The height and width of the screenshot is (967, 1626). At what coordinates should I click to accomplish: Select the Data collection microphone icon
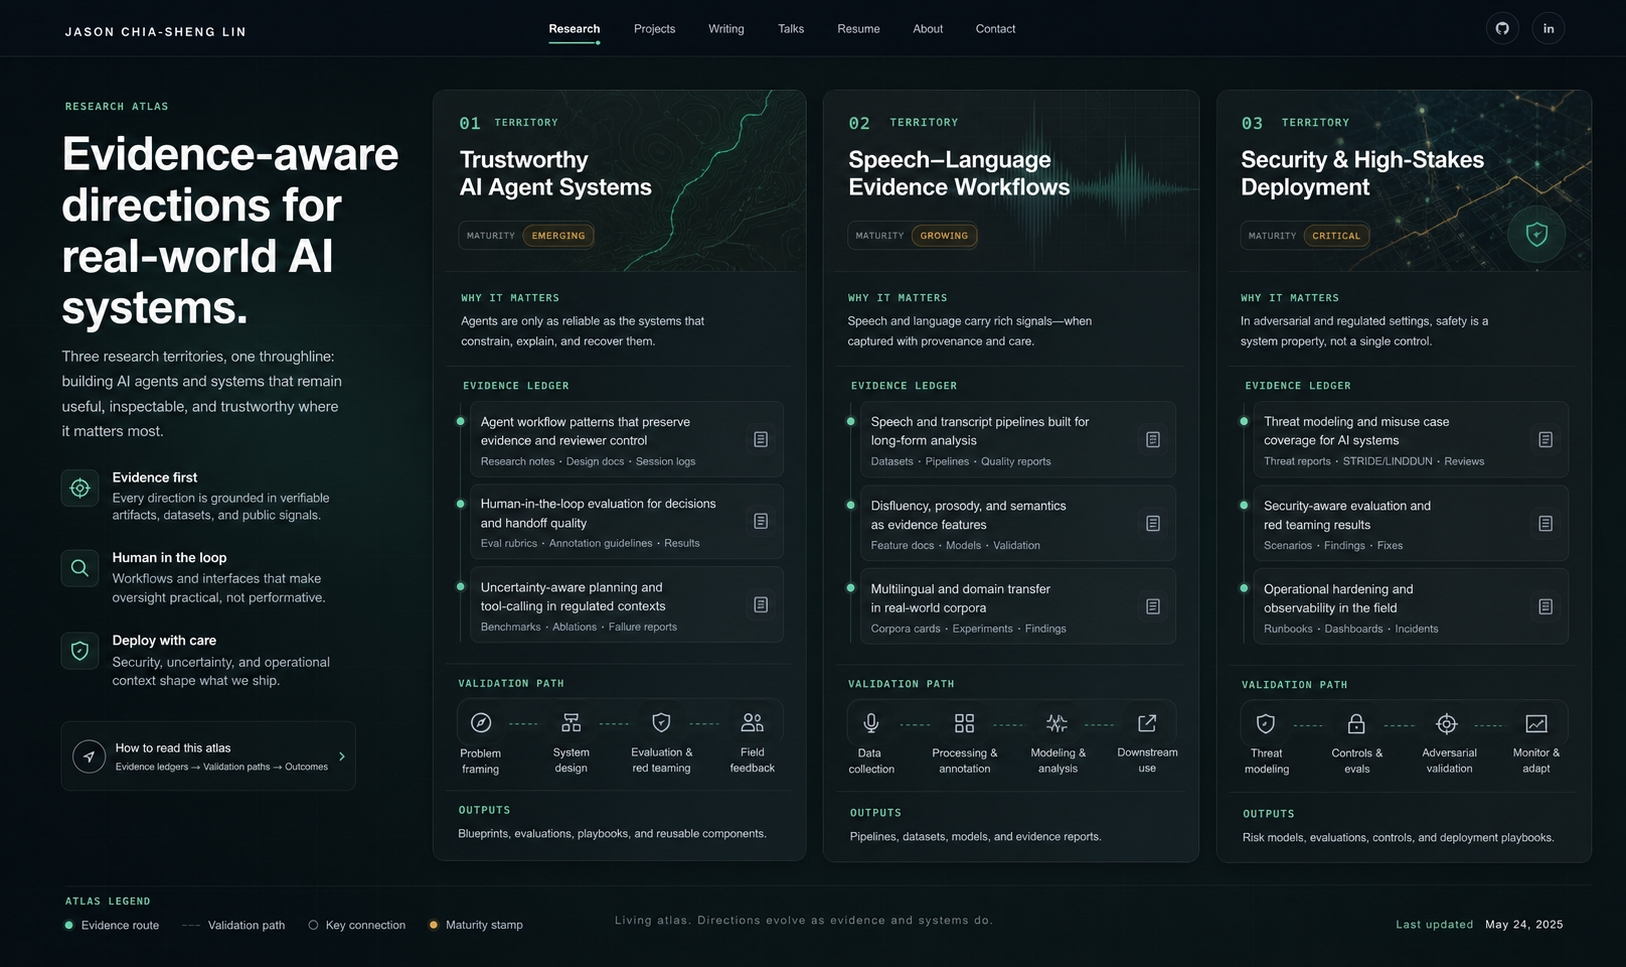tap(871, 722)
